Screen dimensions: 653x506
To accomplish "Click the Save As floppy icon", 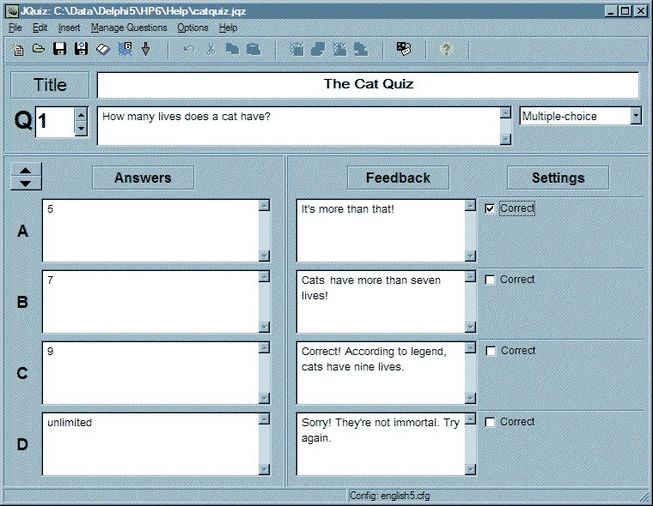I will (x=81, y=49).
